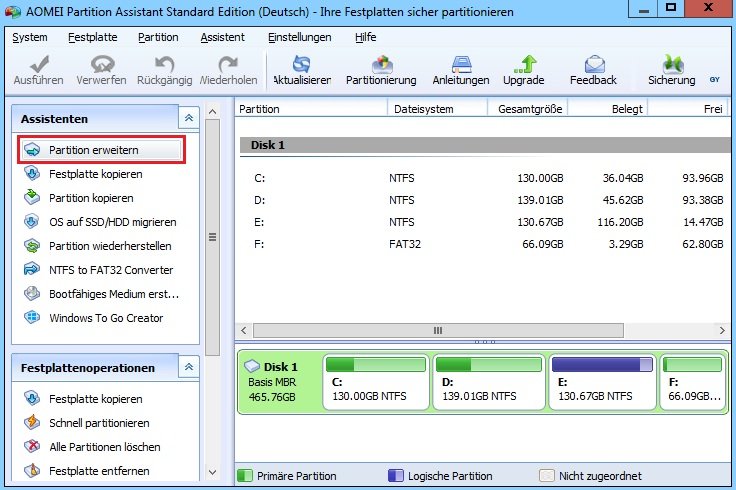Image resolution: width=736 pixels, height=490 pixels.
Task: Click the Partition column header
Action: 311,109
